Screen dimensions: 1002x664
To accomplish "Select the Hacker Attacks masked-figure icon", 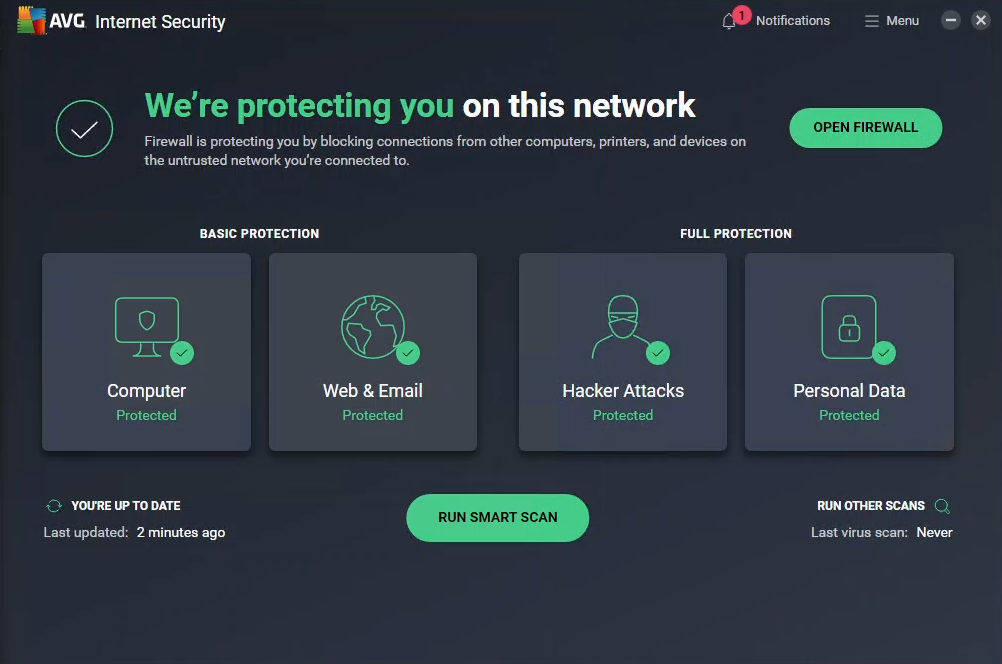I will tap(622, 322).
